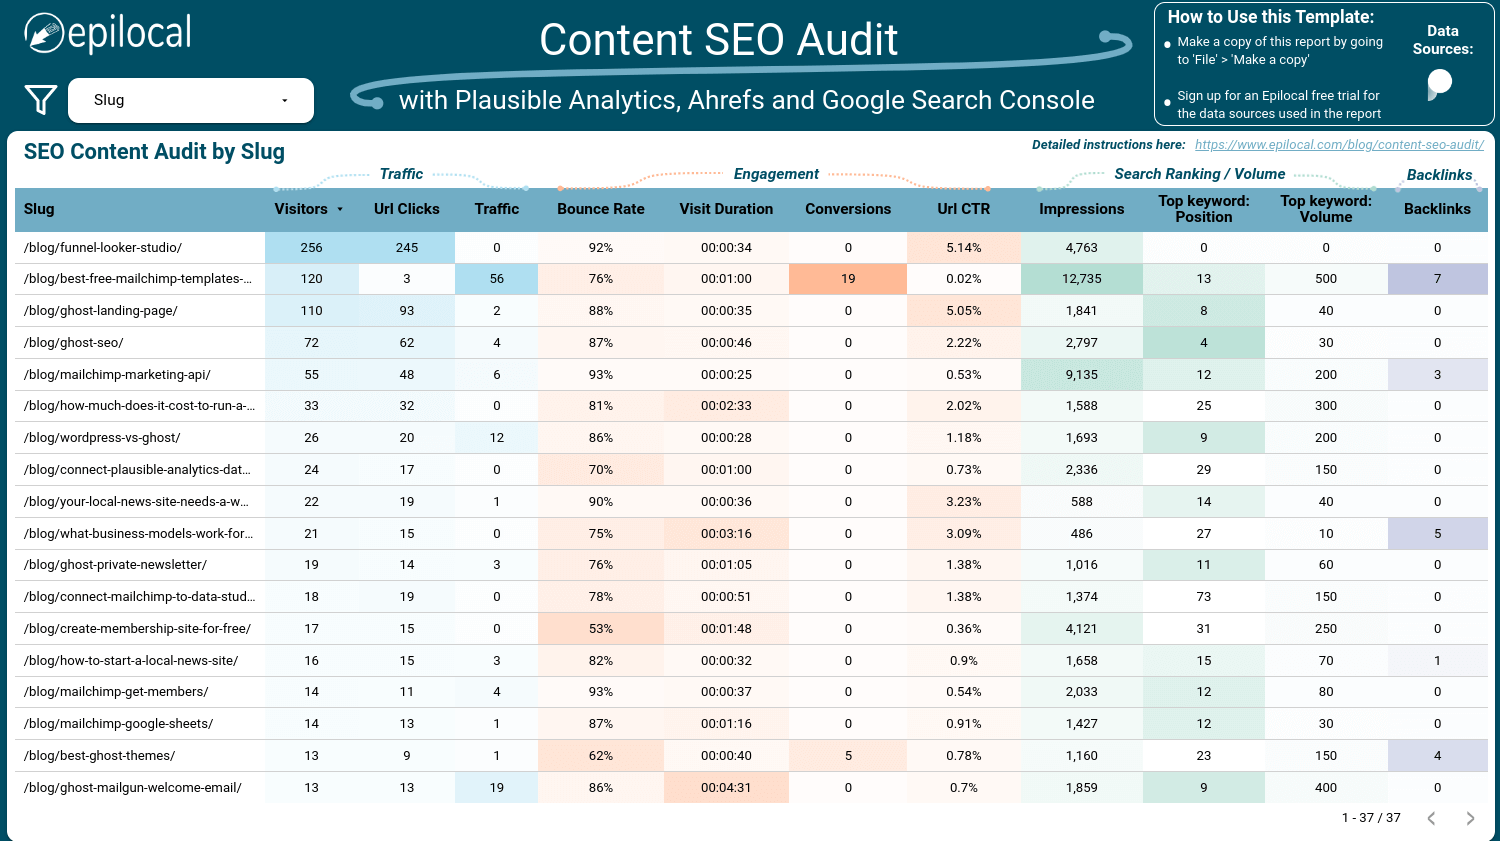
Task: Sort by the Bounce Rate column header
Action: (x=599, y=209)
